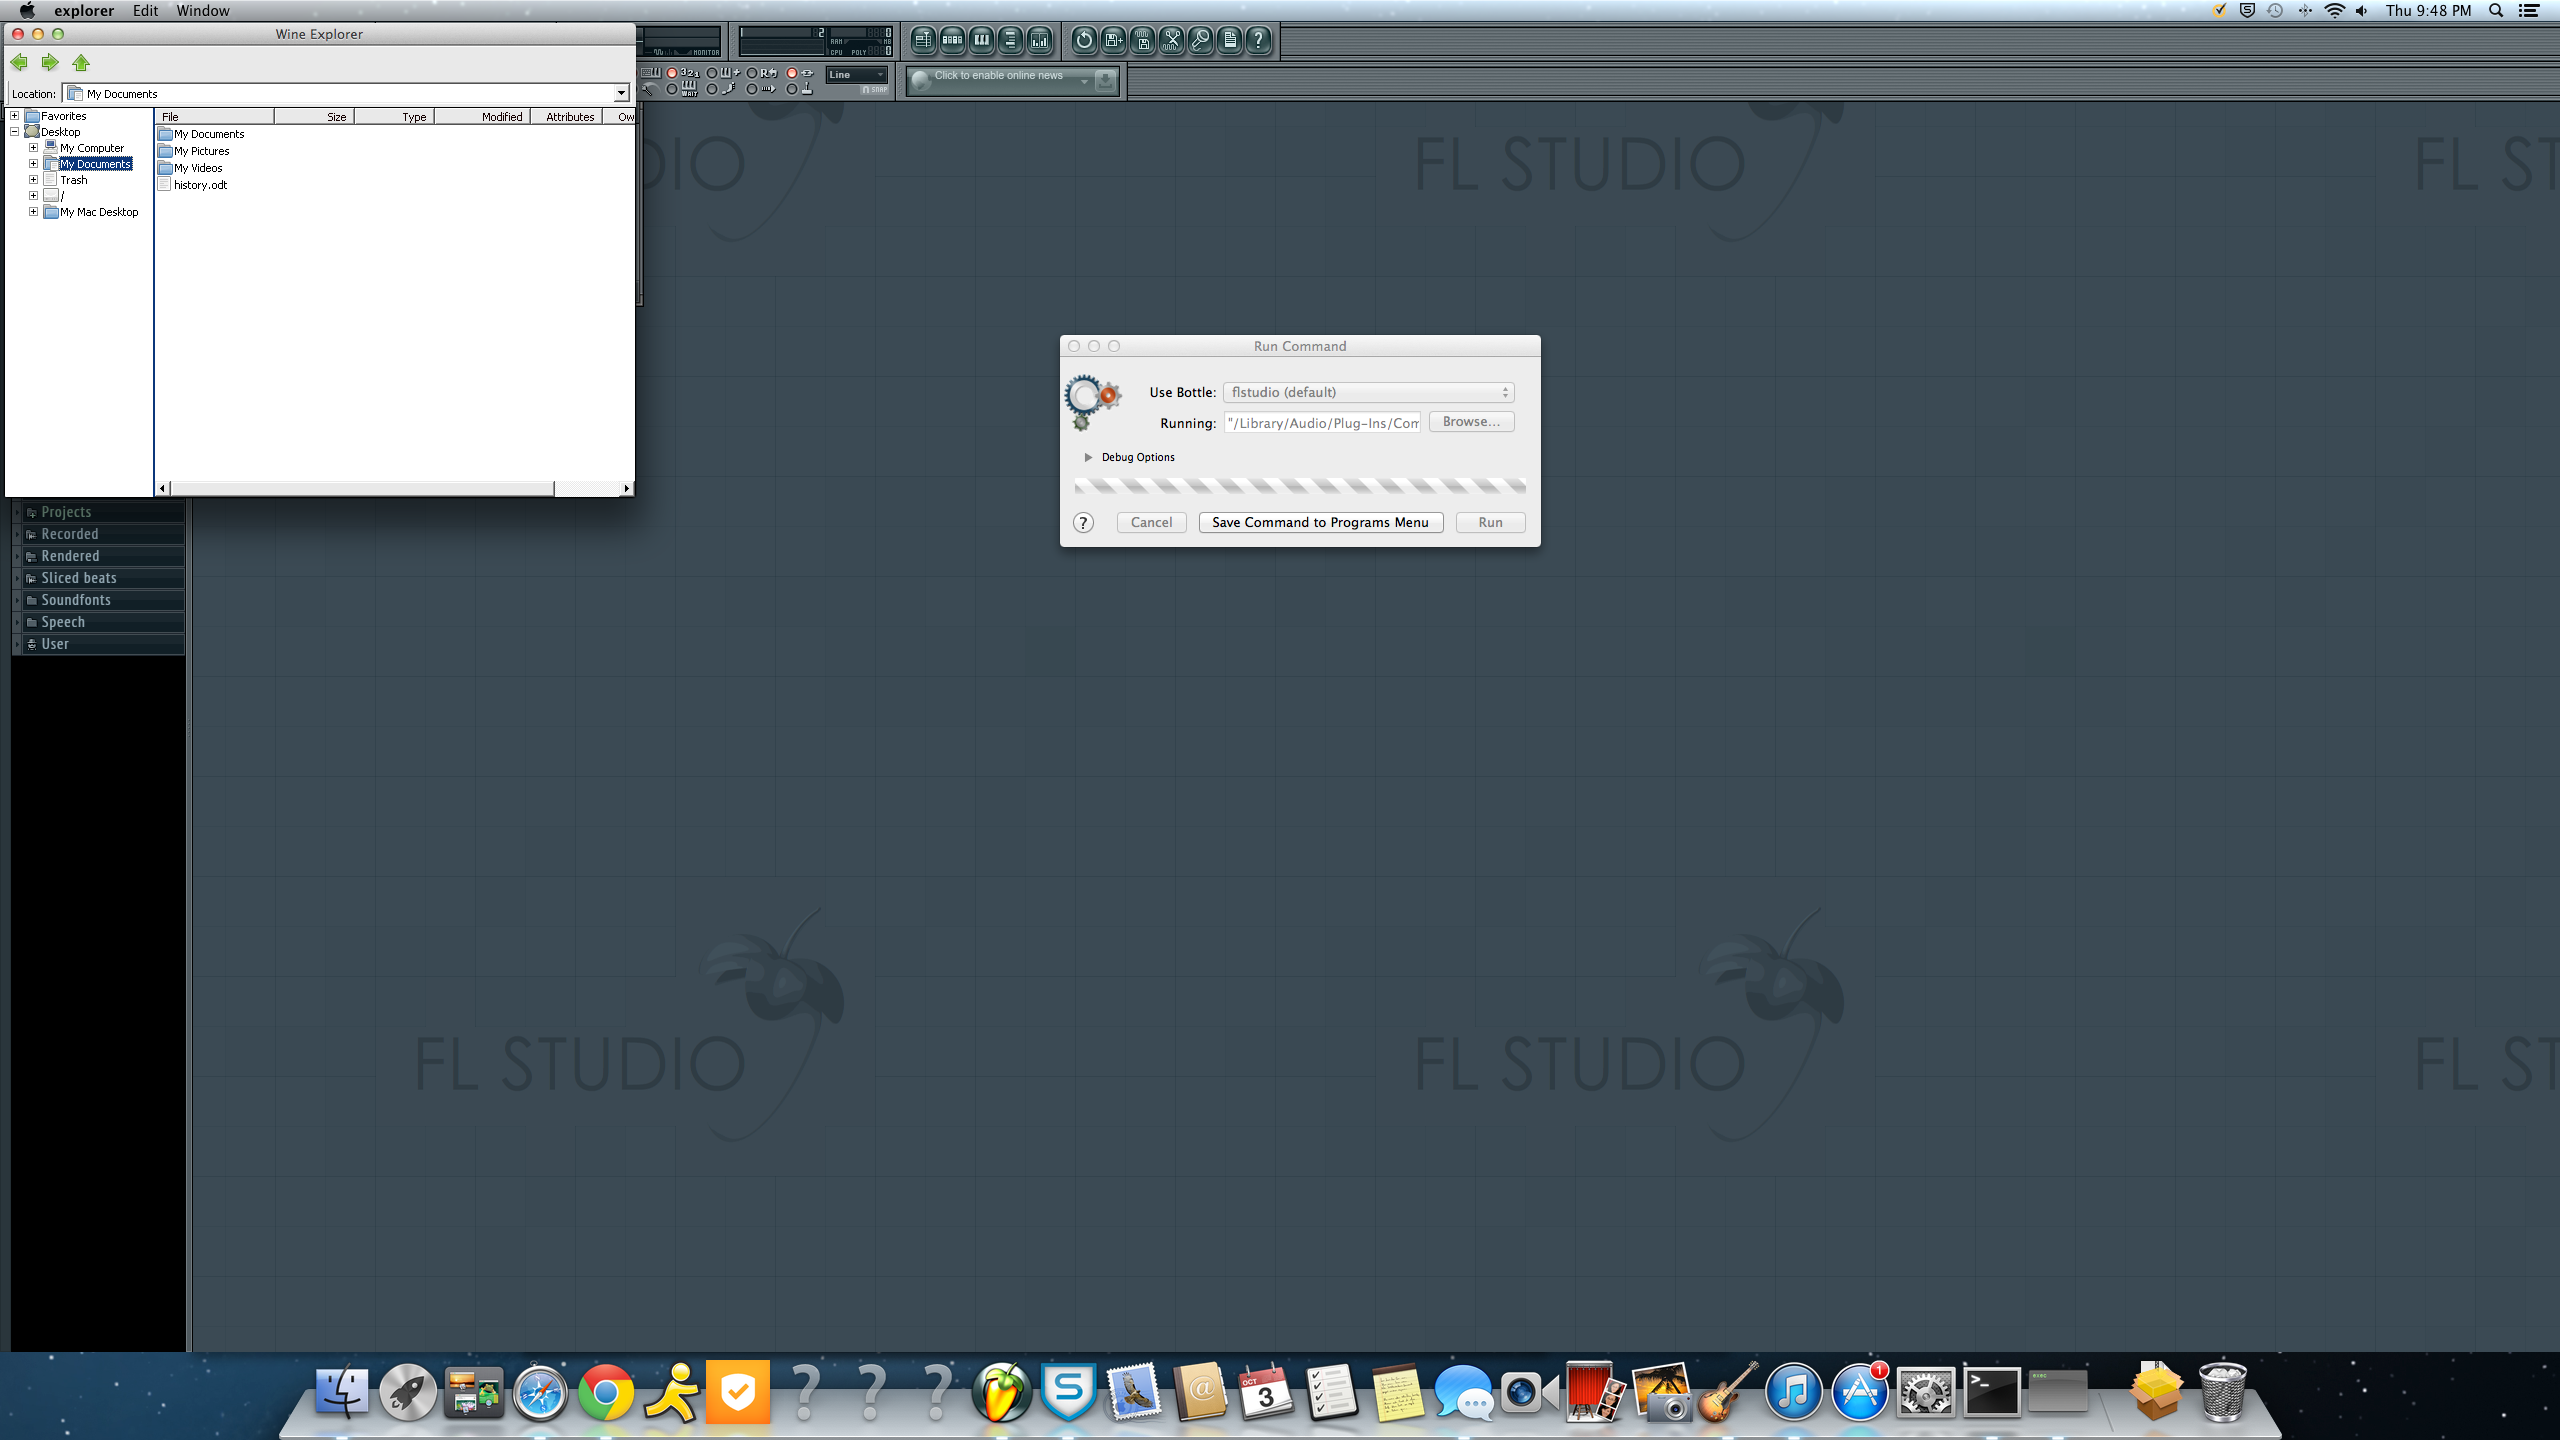Viewport: 2560px width, 1440px height.
Task: Open Spotlight search in menu bar
Action: 2496,11
